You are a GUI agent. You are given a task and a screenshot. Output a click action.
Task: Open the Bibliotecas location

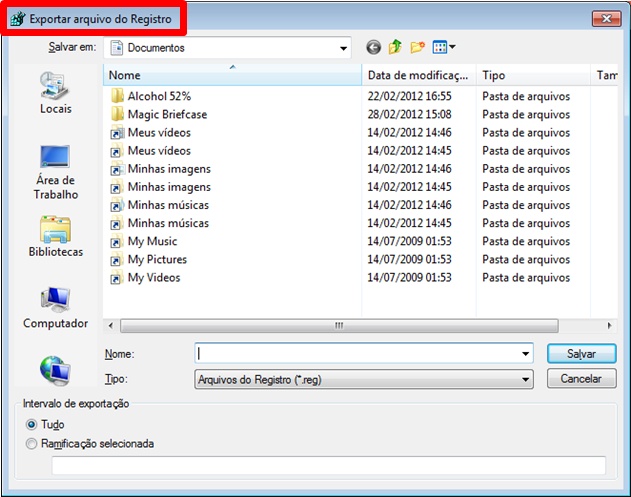56,237
